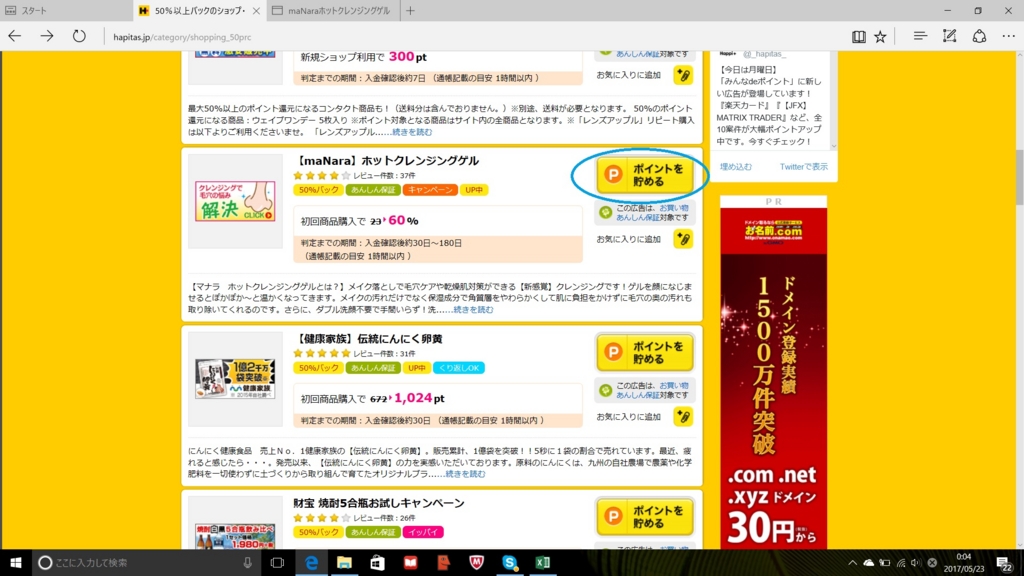Open maNara クレンジング banner thumbnail
Viewport: 1024px width, 576px height.
pos(235,201)
